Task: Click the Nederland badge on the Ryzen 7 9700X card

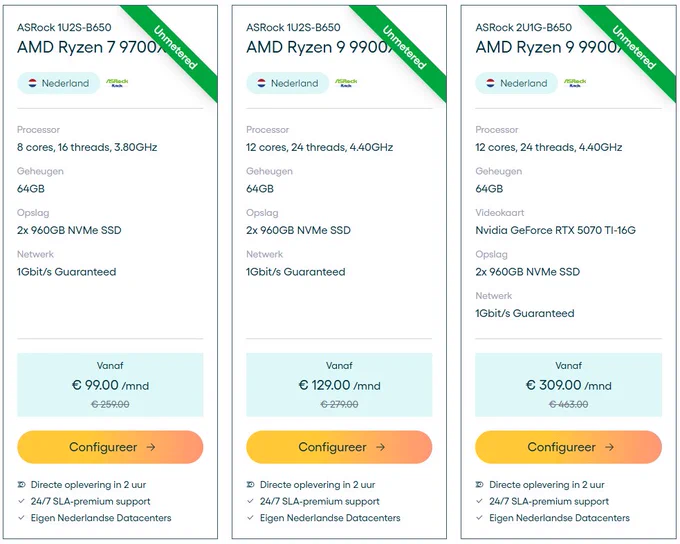Action: (x=59, y=83)
